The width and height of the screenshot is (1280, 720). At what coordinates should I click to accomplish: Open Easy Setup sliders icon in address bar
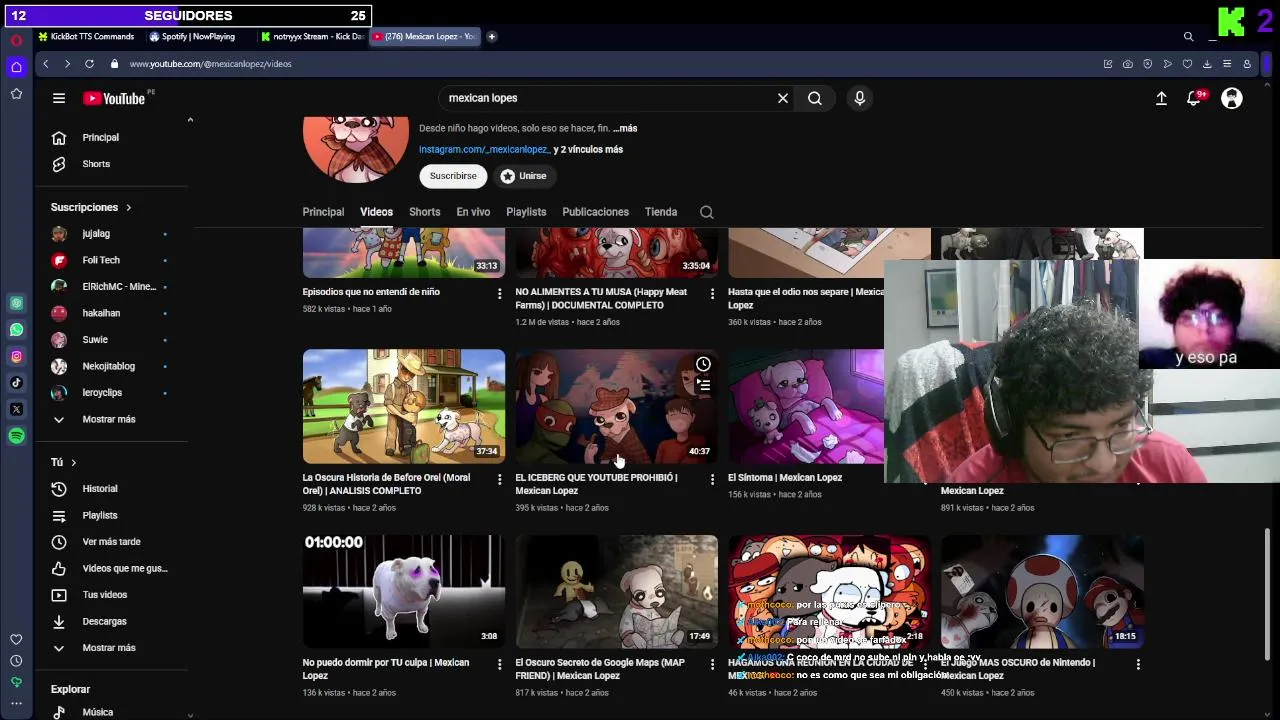pyautogui.click(x=1227, y=64)
